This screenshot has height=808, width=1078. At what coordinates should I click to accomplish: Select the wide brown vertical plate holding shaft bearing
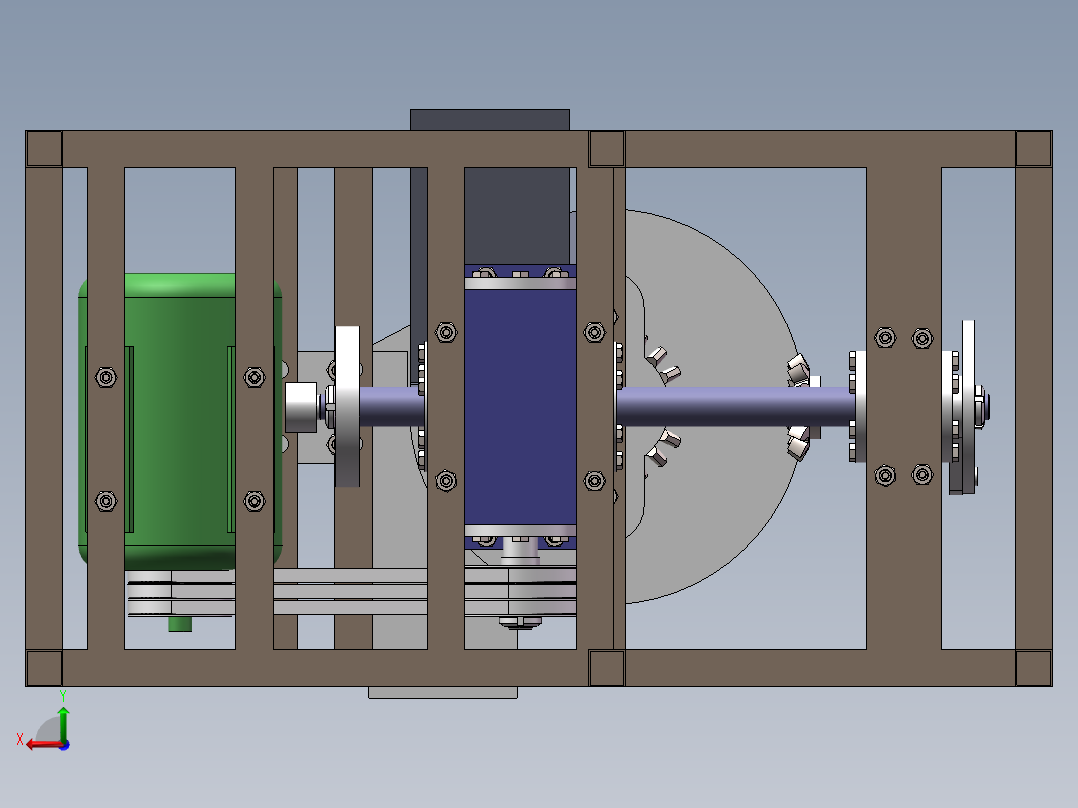click(903, 408)
